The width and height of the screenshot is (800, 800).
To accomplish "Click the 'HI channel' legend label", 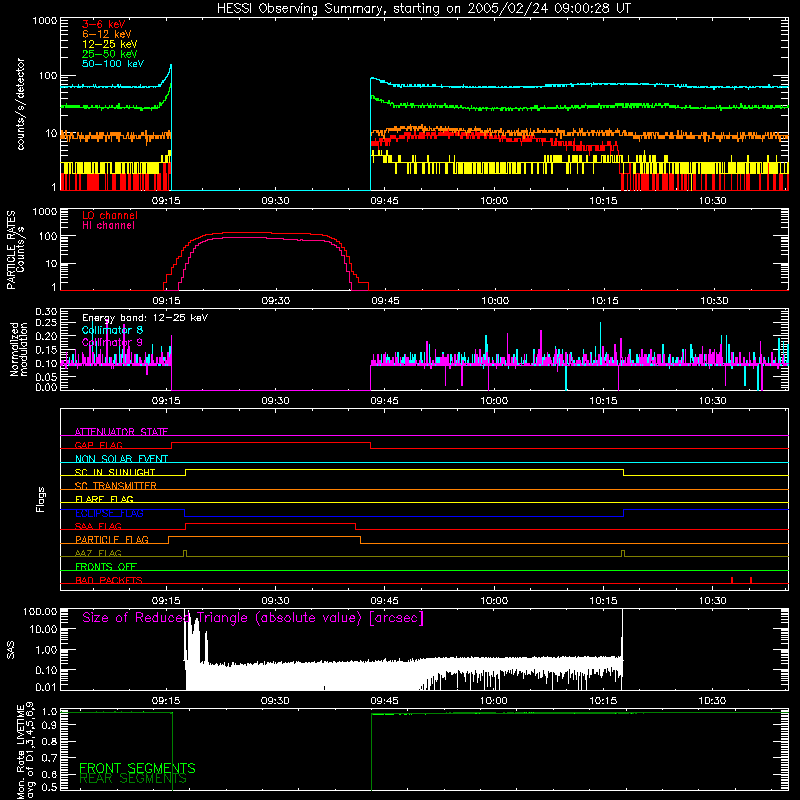I will coord(109,225).
